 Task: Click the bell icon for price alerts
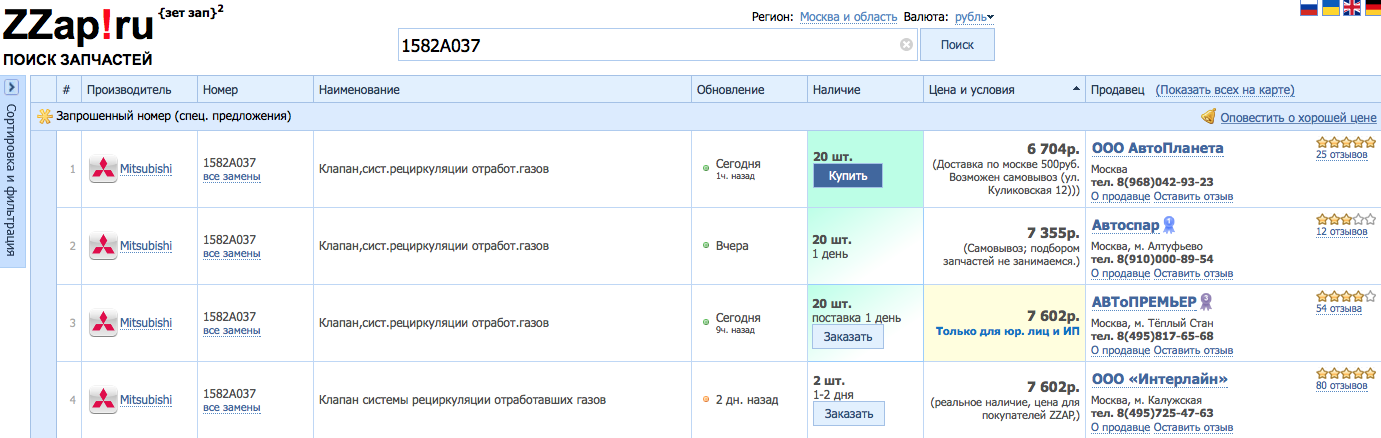point(1208,116)
